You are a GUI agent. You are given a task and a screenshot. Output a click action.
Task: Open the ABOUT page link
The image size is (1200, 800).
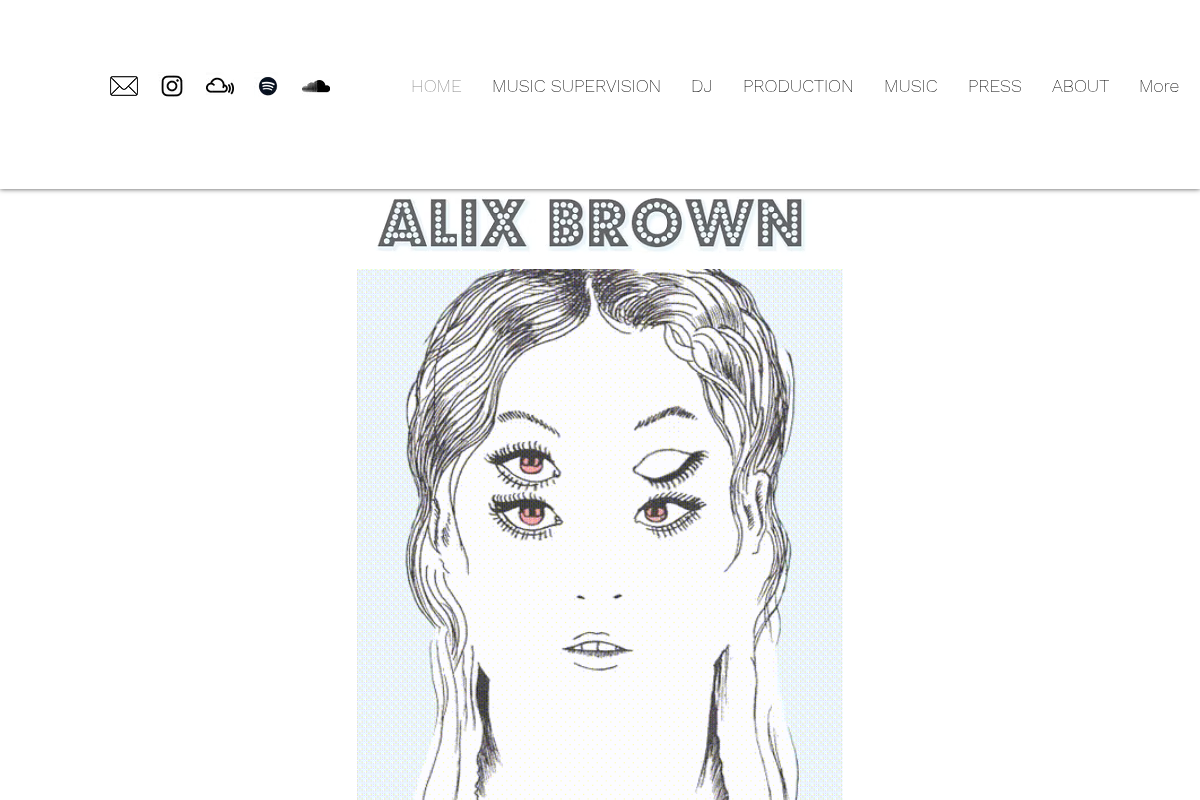point(1080,86)
